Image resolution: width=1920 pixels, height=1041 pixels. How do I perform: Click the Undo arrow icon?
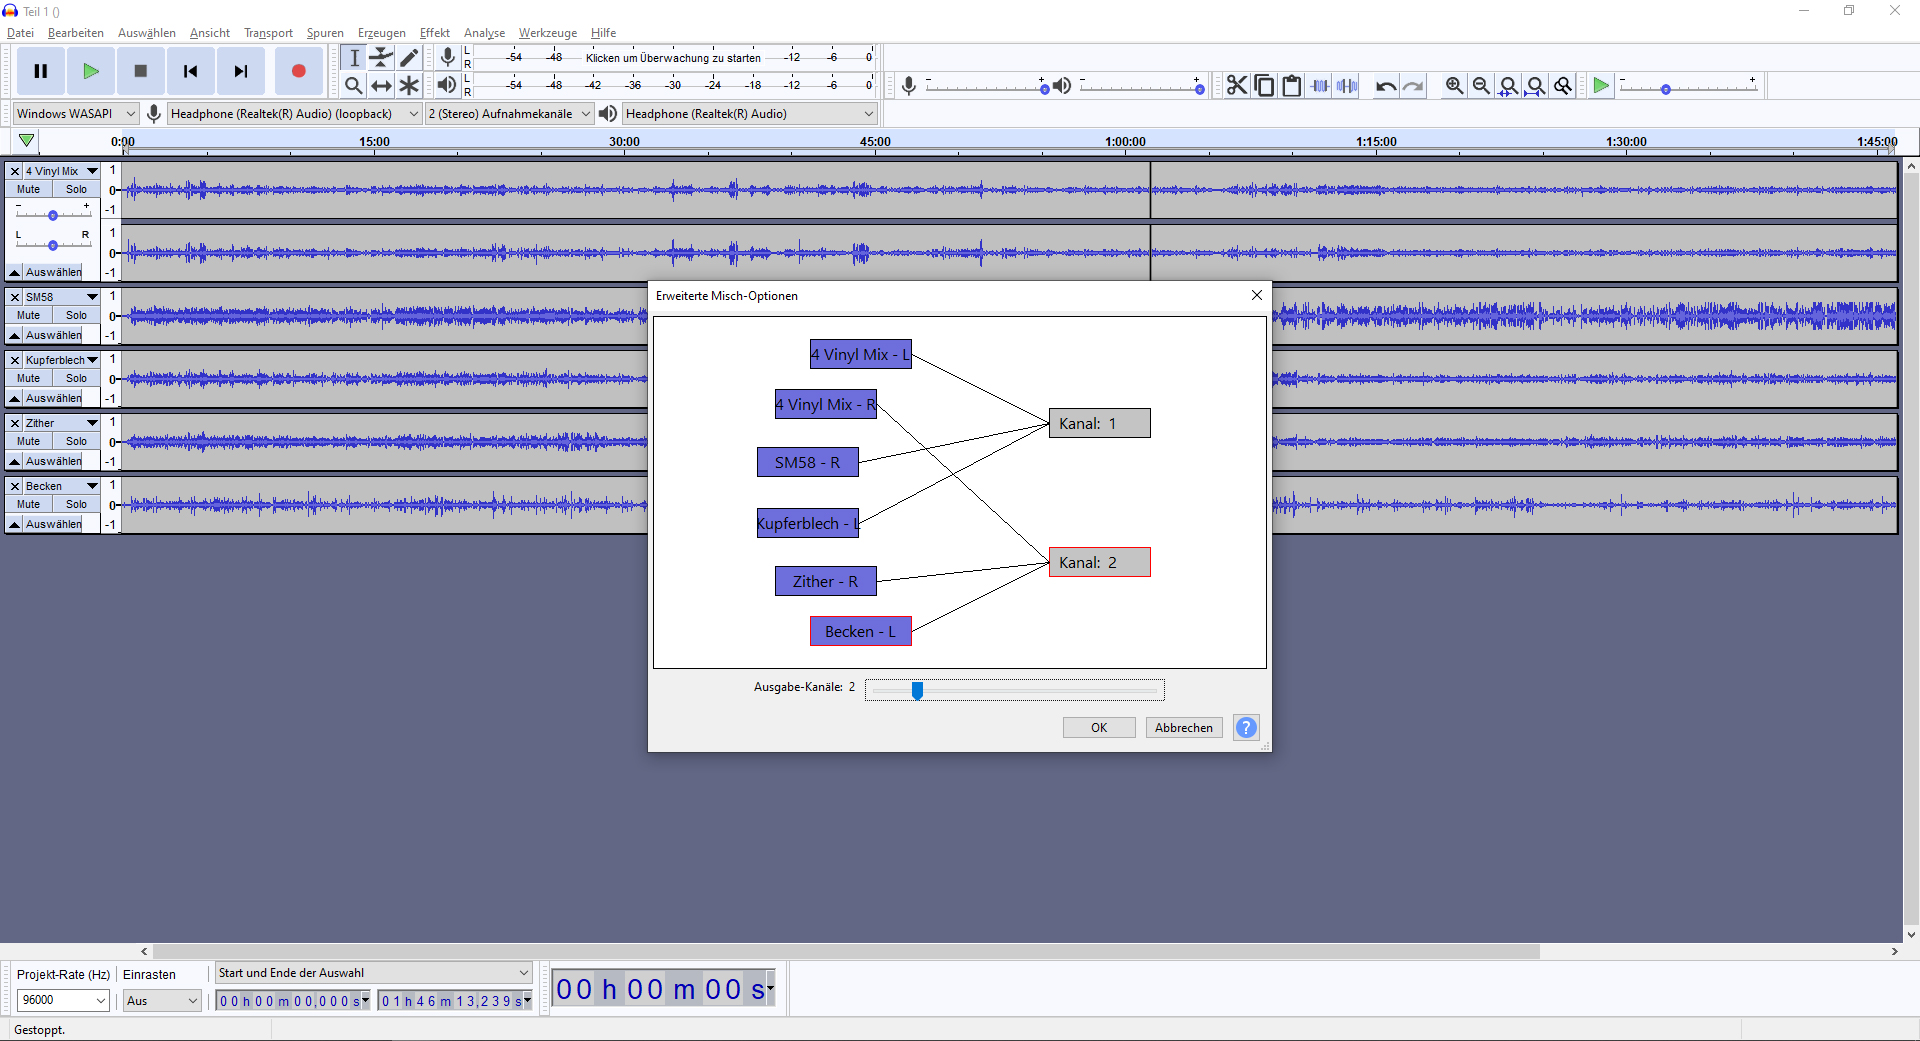1385,86
